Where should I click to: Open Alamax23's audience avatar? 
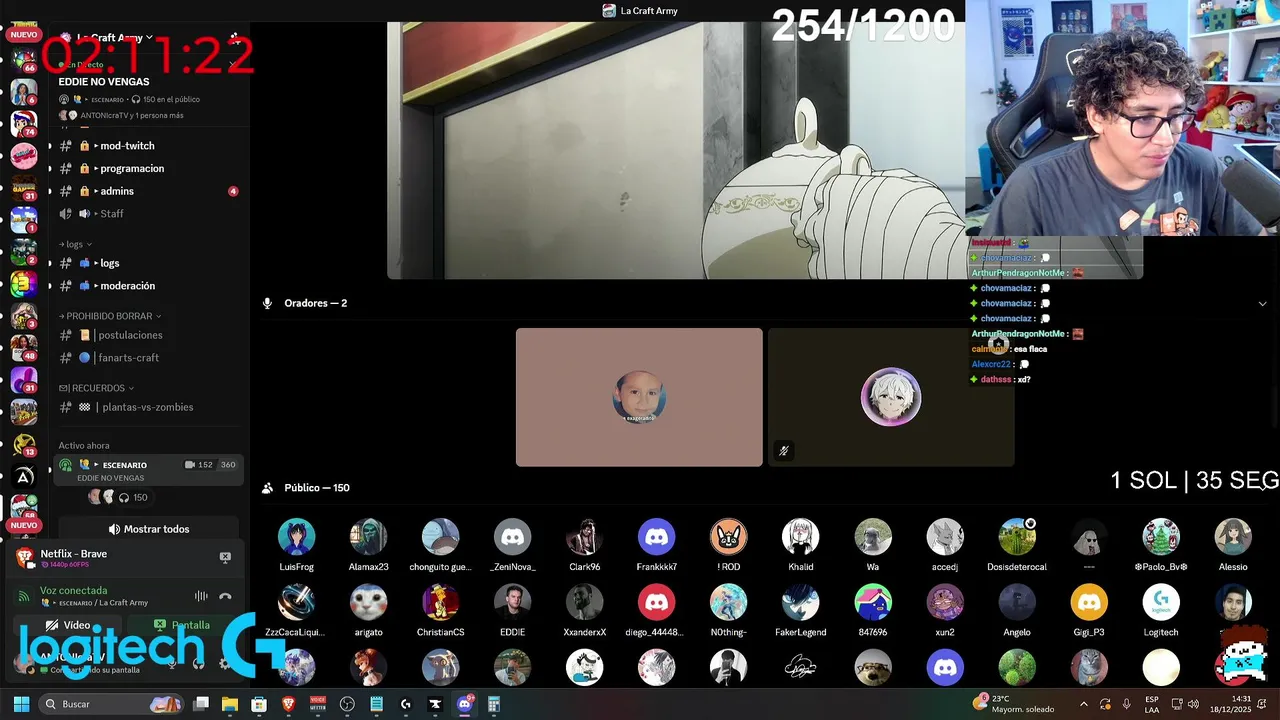[368, 537]
